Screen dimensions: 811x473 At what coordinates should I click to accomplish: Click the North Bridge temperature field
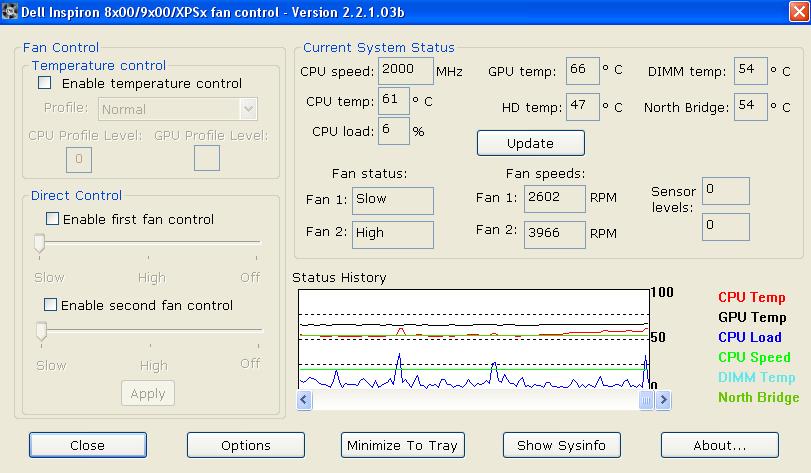[x=750, y=107]
